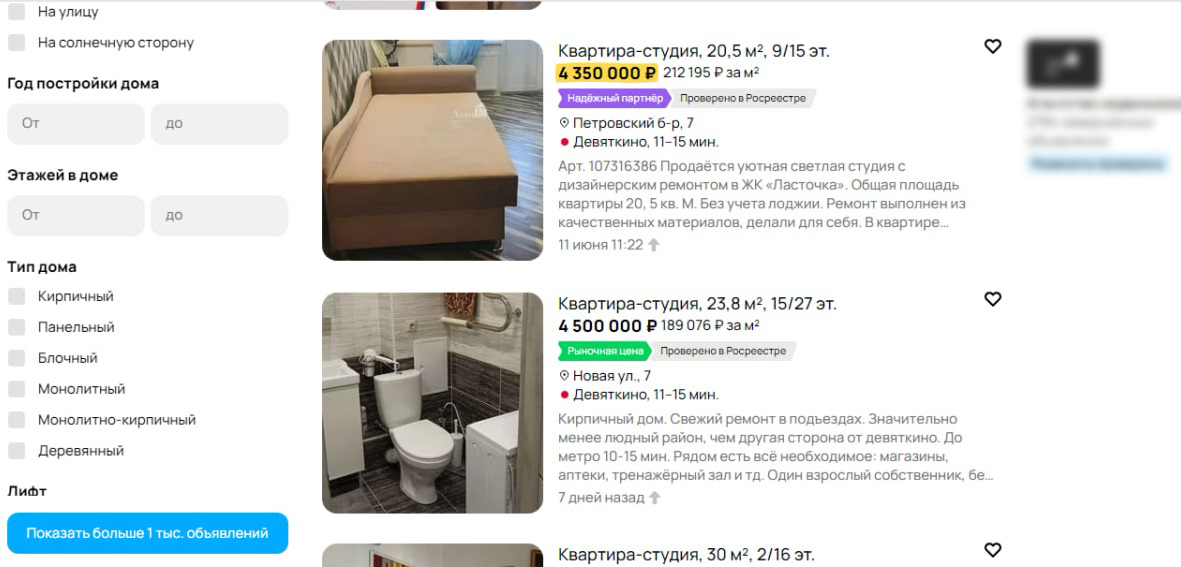1181x567 pixels.
Task: Open the Квартира-студия, 20,5 m² listing title
Action: [694, 51]
